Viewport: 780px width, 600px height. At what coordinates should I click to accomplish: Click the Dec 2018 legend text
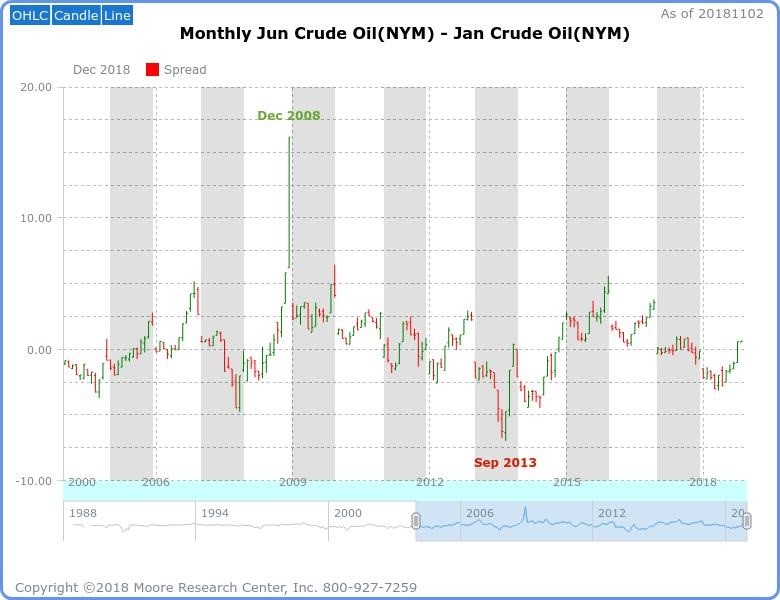pos(101,70)
